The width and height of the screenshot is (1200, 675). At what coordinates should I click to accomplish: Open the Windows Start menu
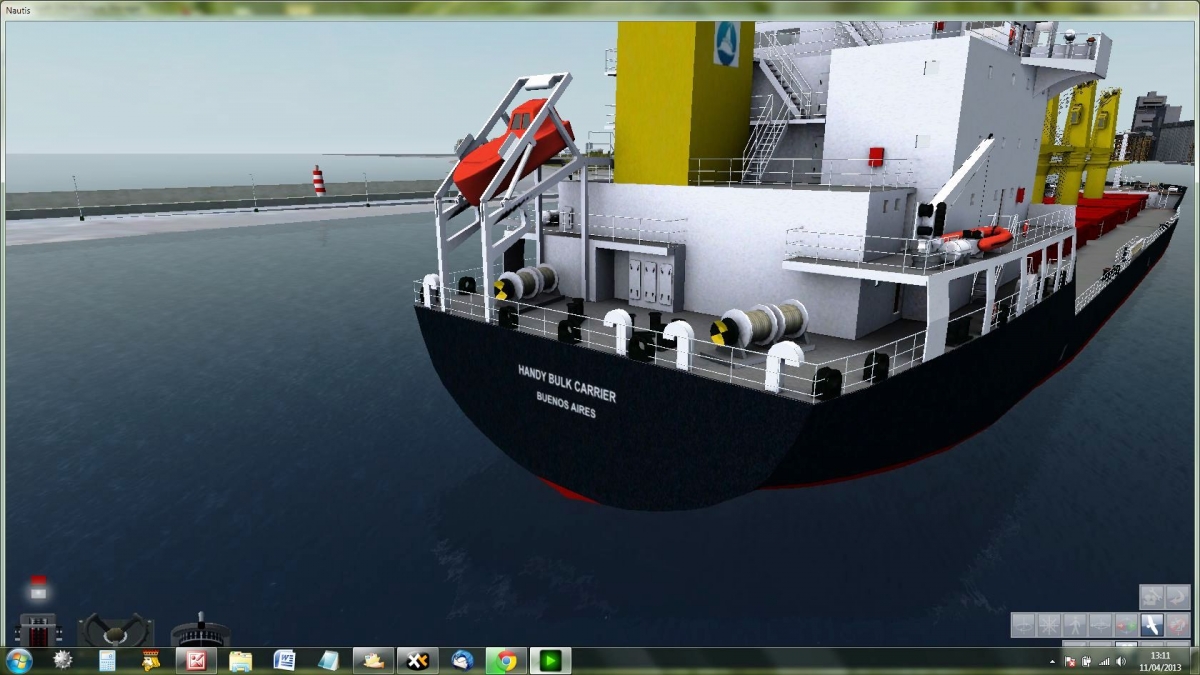click(x=18, y=660)
